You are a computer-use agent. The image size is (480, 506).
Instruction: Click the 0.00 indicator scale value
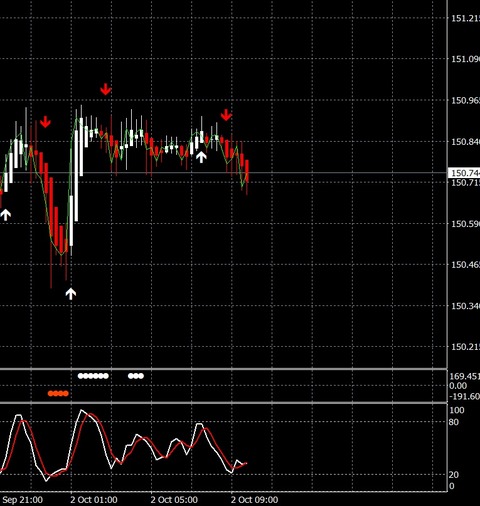coord(458,386)
